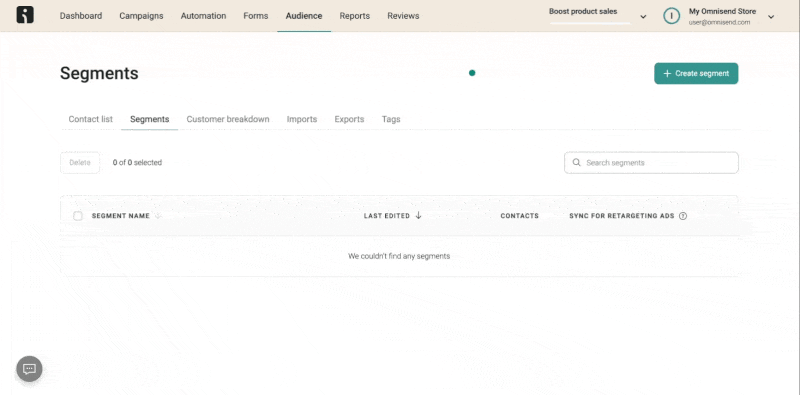Open the Forms menu
800x395 pixels.
tap(256, 16)
